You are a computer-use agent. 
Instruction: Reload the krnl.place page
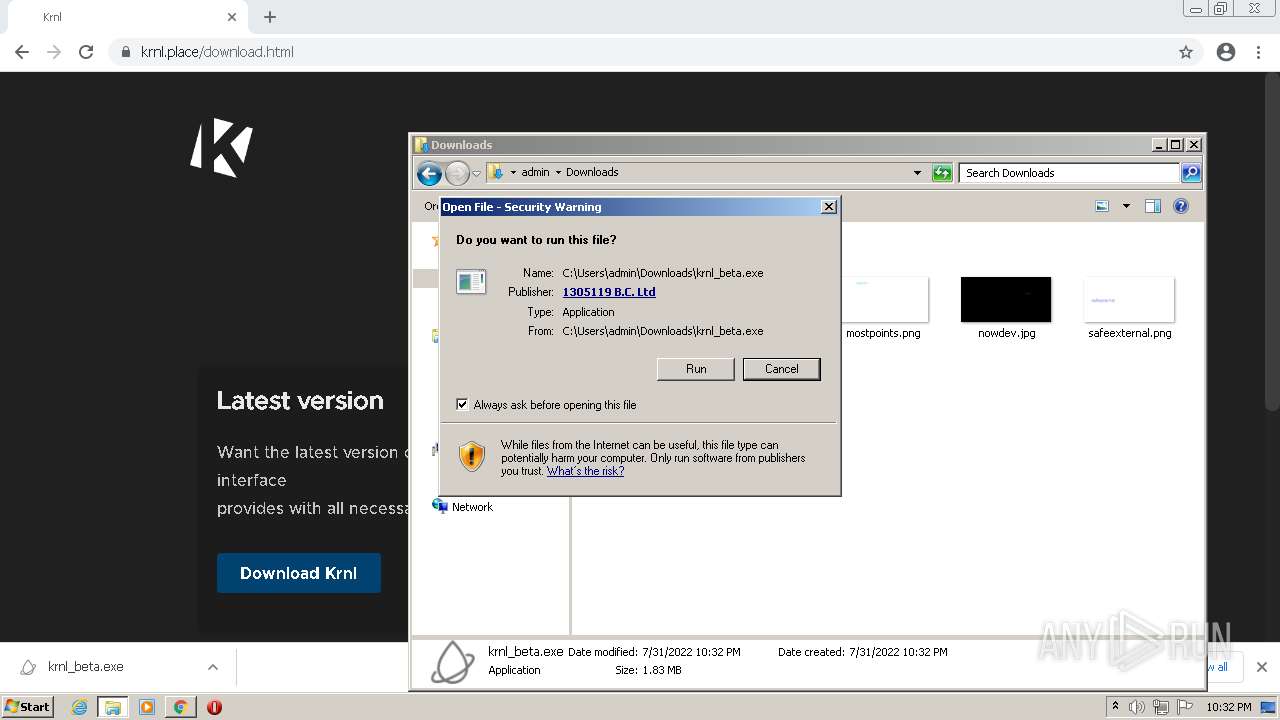(x=86, y=52)
